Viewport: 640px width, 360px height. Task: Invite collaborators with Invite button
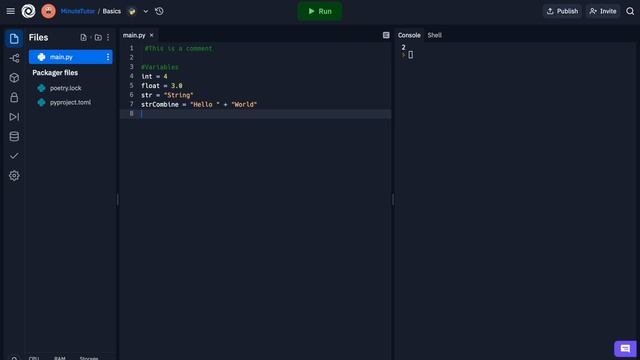pos(603,11)
